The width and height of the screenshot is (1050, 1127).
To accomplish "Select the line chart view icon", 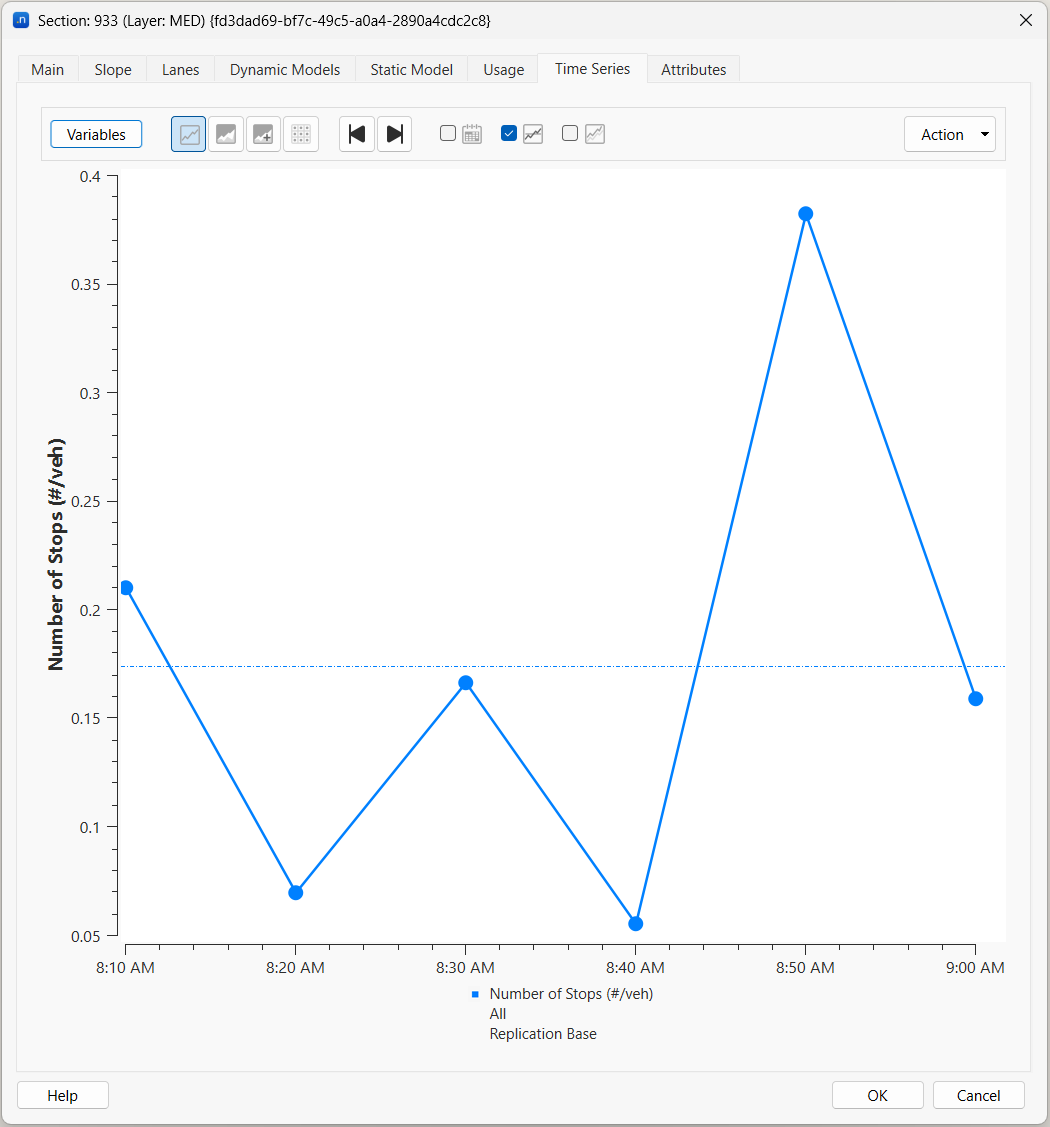I will tap(188, 134).
